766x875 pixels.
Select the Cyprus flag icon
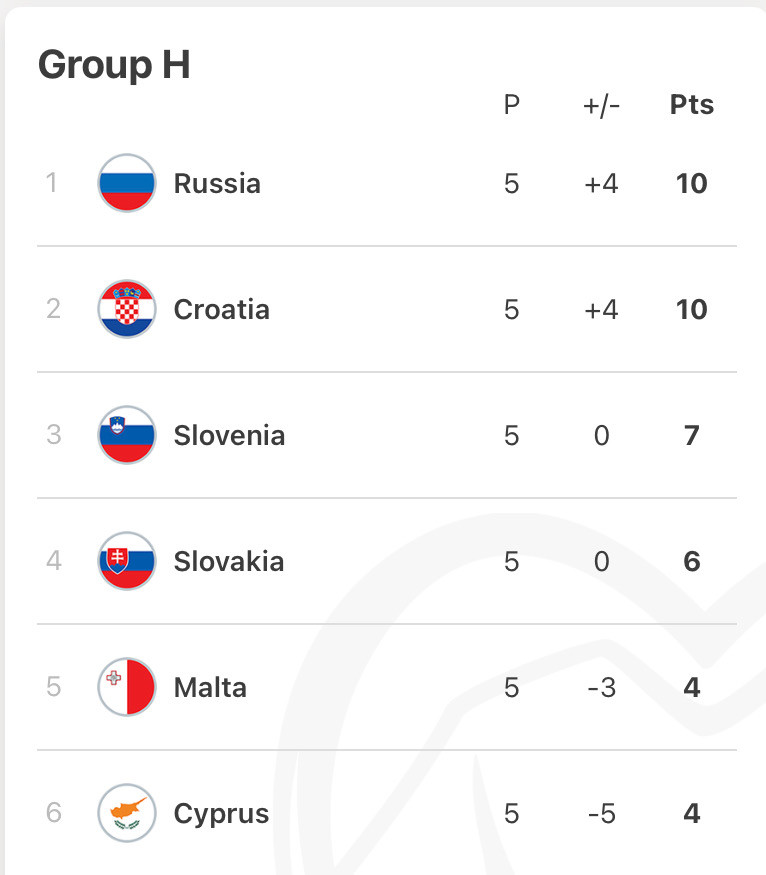127,813
